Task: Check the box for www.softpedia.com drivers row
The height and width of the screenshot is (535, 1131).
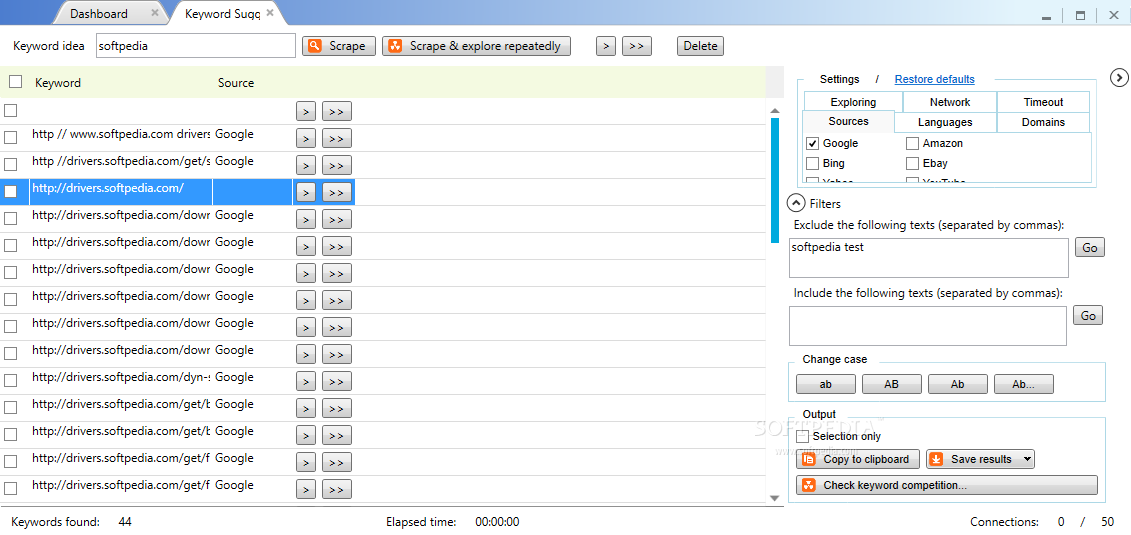Action: click(11, 137)
